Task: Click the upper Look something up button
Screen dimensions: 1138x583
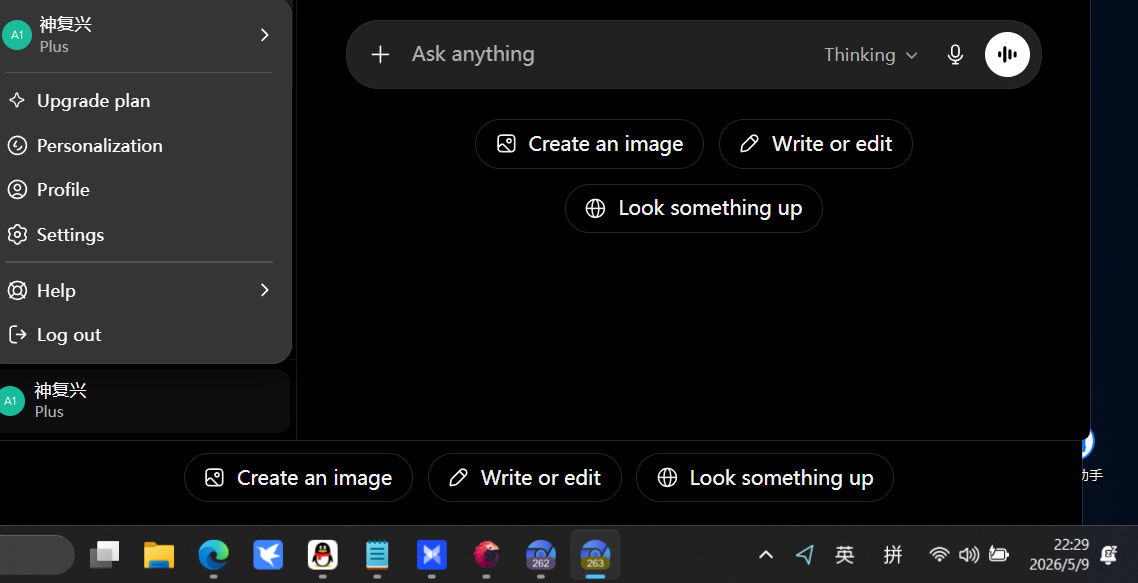Action: tap(694, 208)
